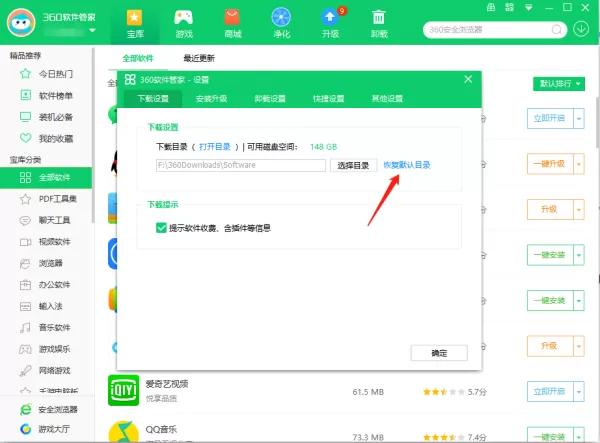Confirm settings with 确定 button

point(439,353)
